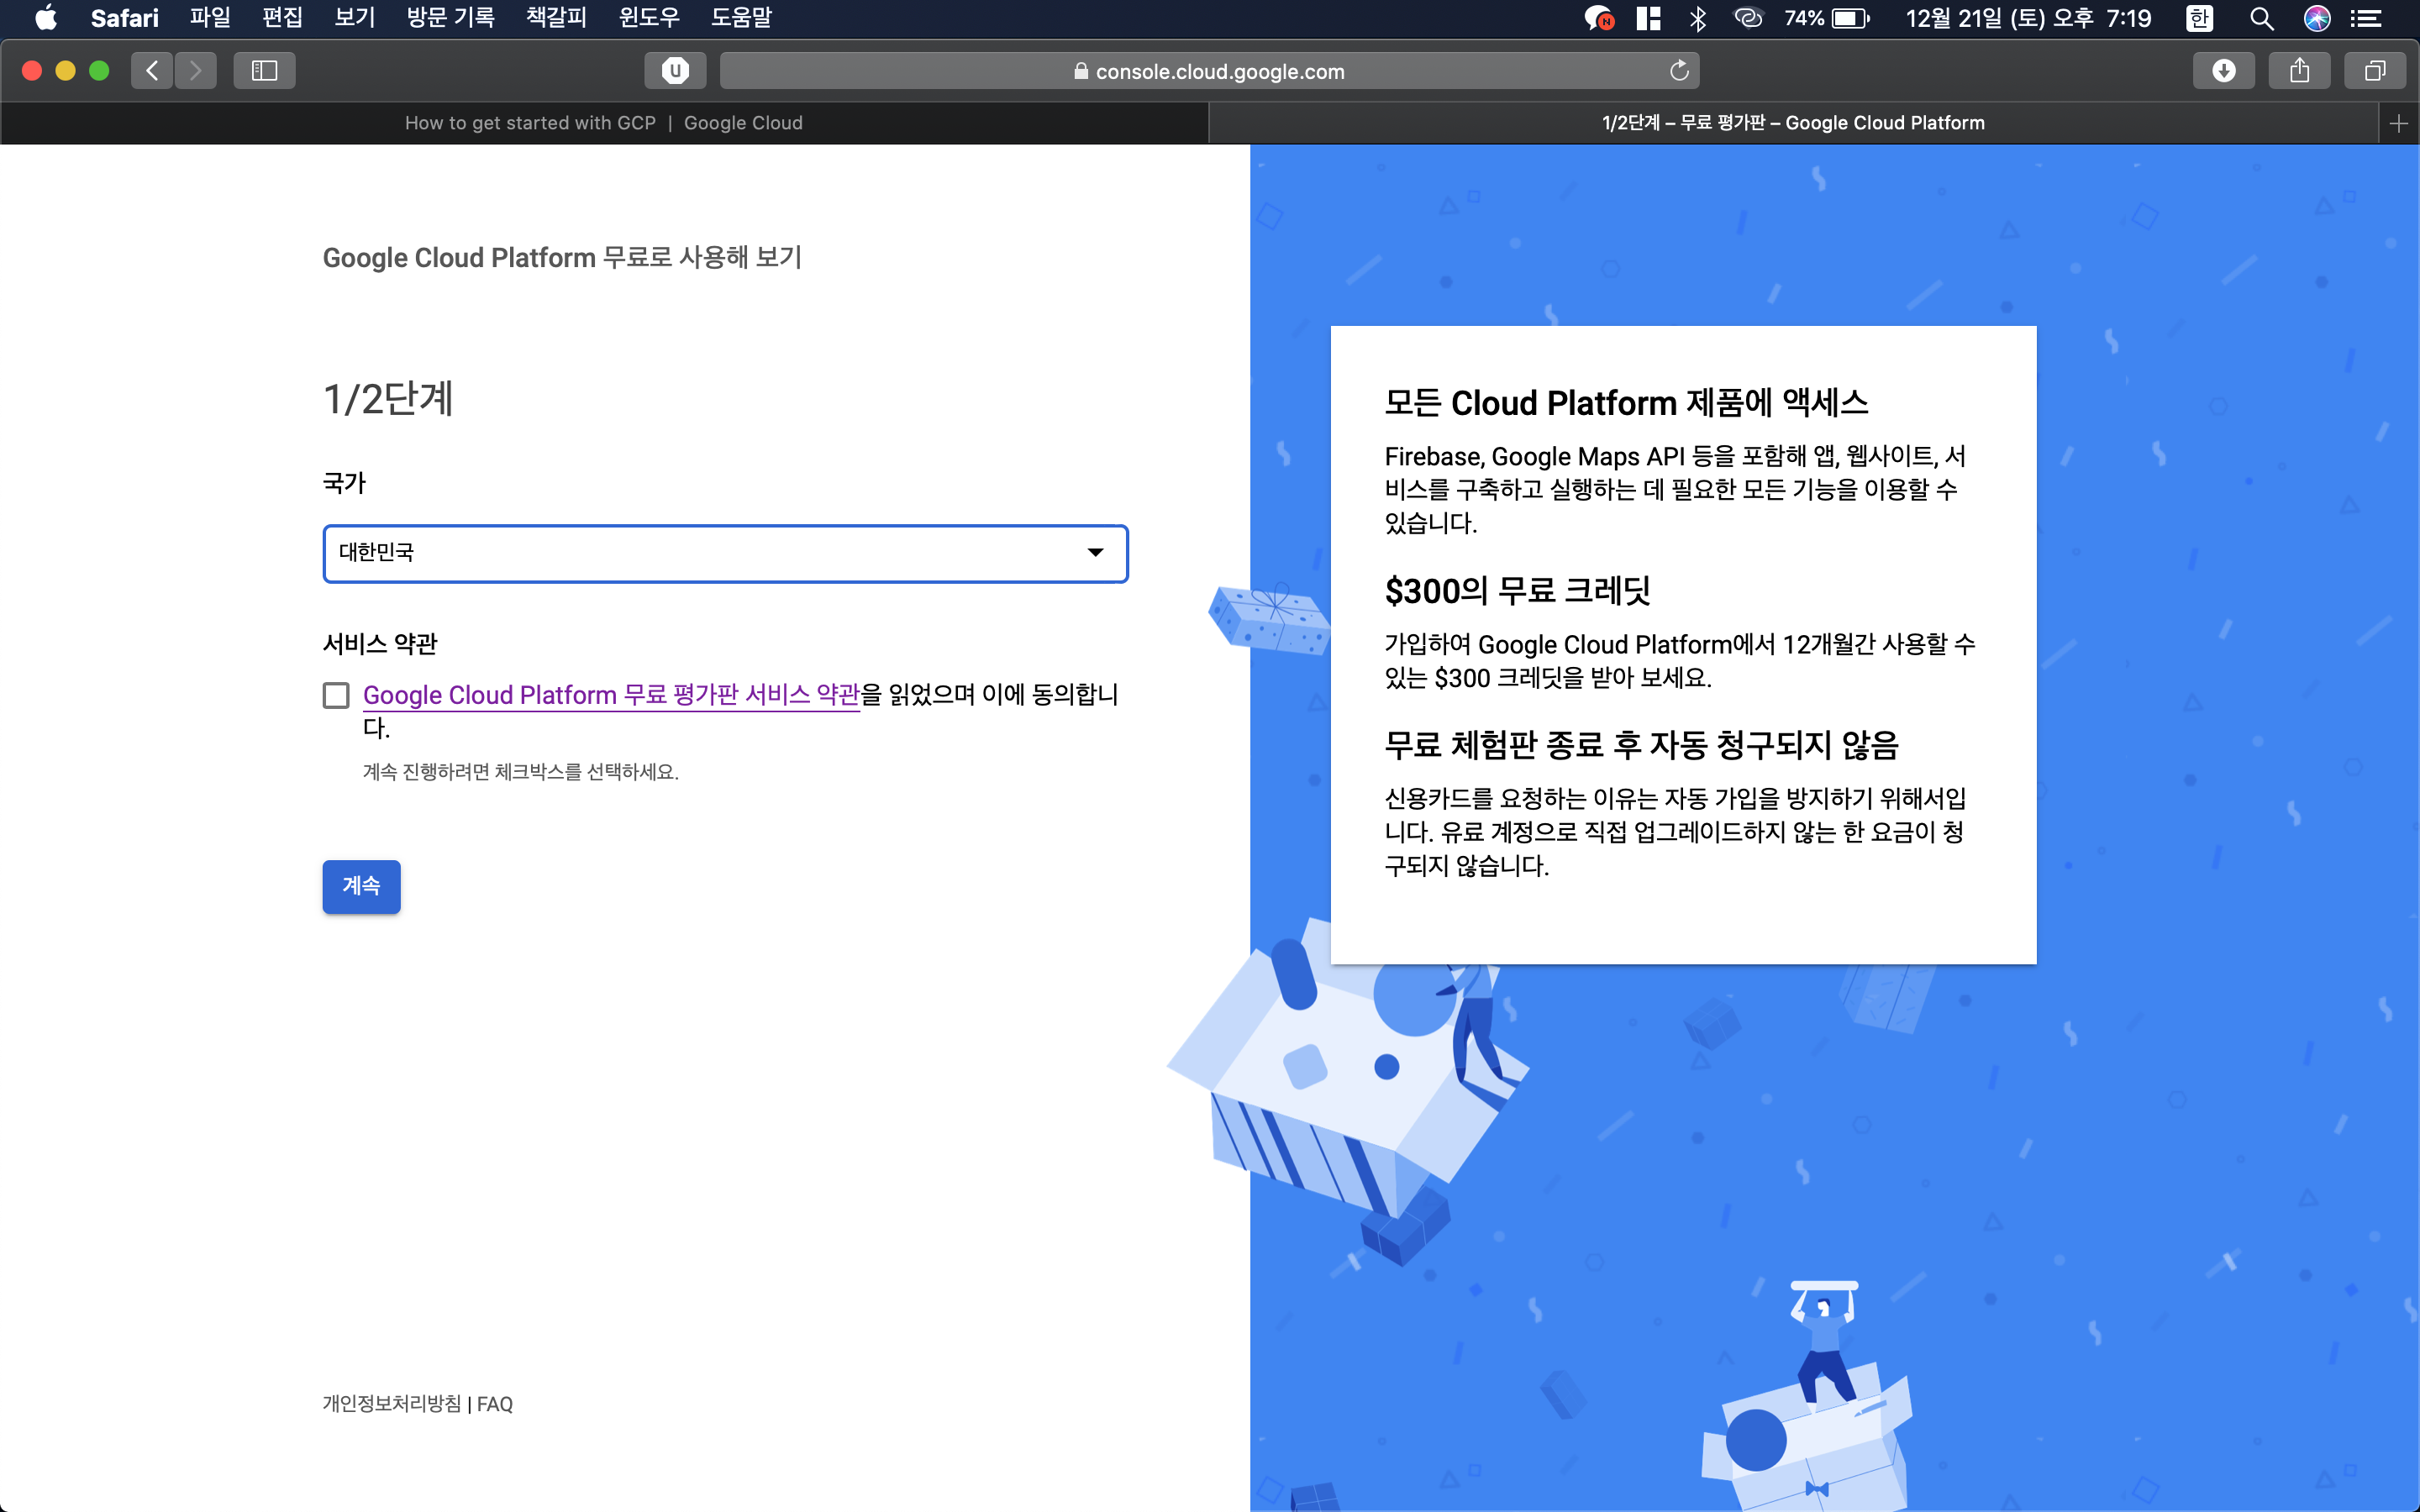Open the 책갈피 menu in menu bar
Screen dimensions: 2420x1512
point(556,18)
